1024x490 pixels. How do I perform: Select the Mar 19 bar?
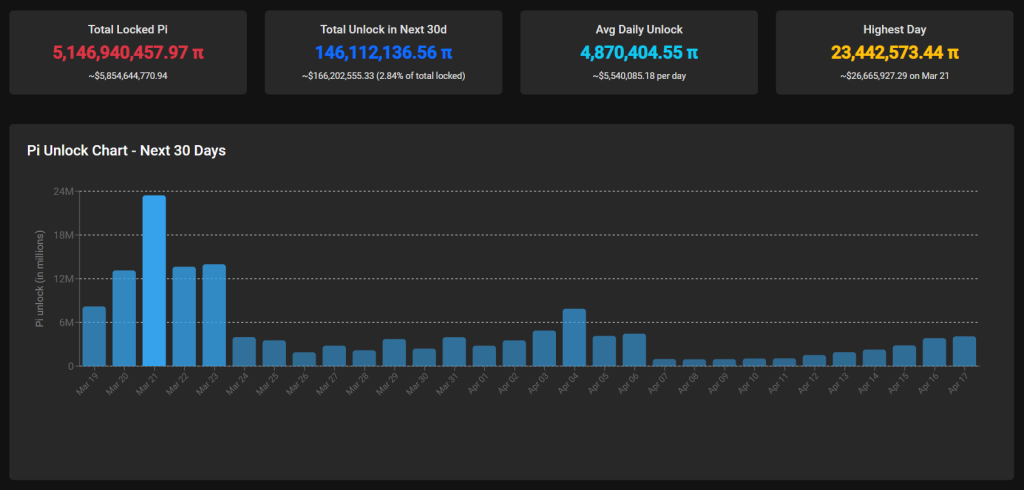pos(94,336)
